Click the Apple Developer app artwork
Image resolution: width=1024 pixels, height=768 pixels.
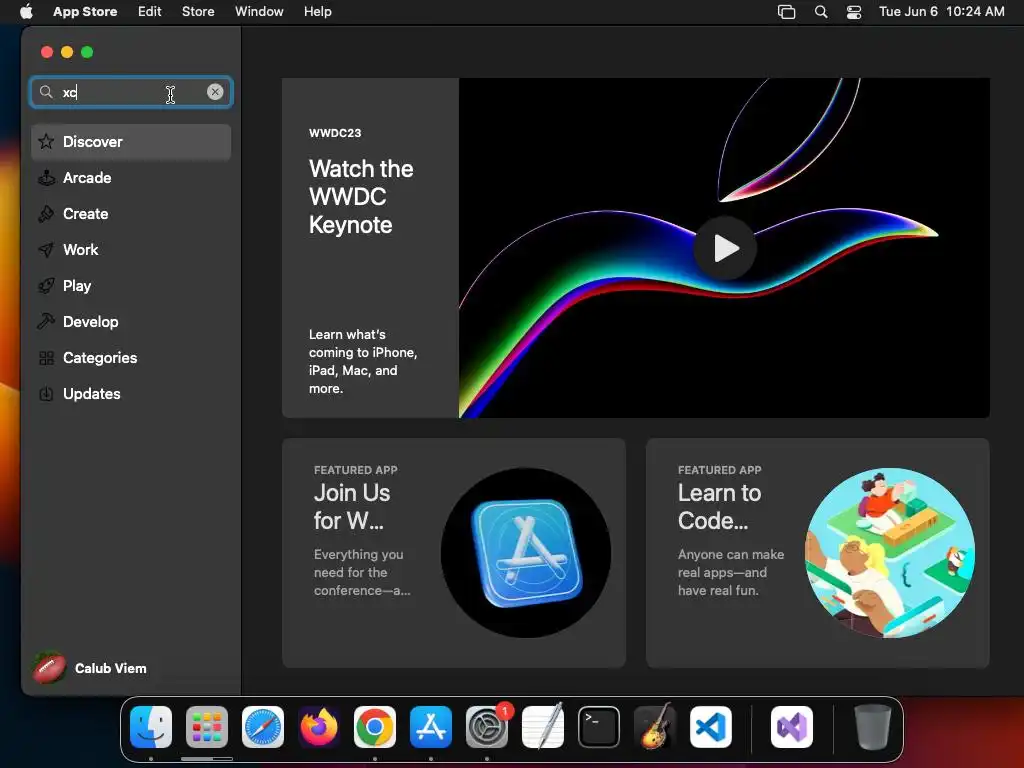(526, 552)
